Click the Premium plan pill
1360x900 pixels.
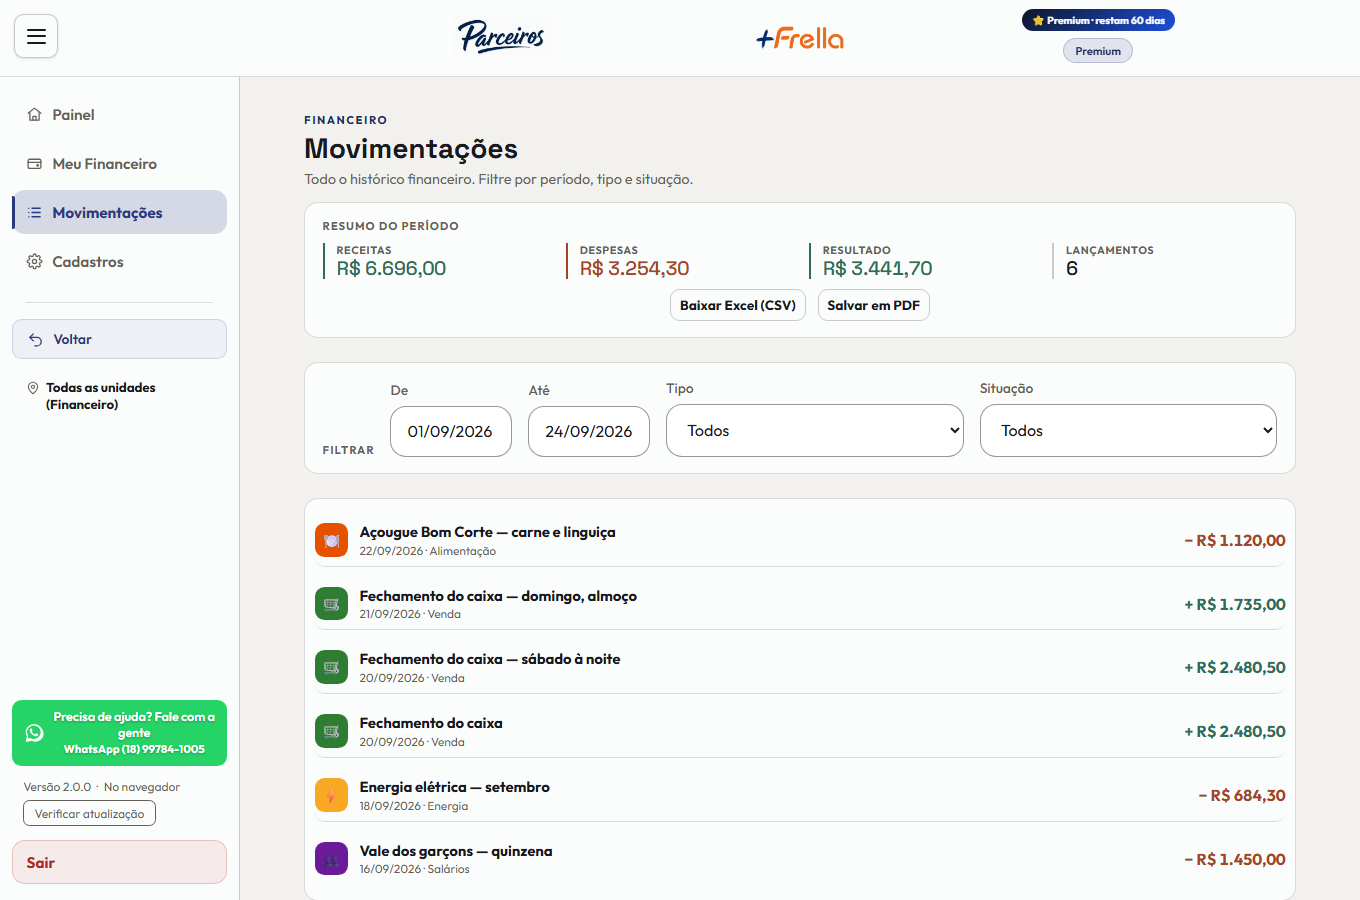pos(1098,51)
